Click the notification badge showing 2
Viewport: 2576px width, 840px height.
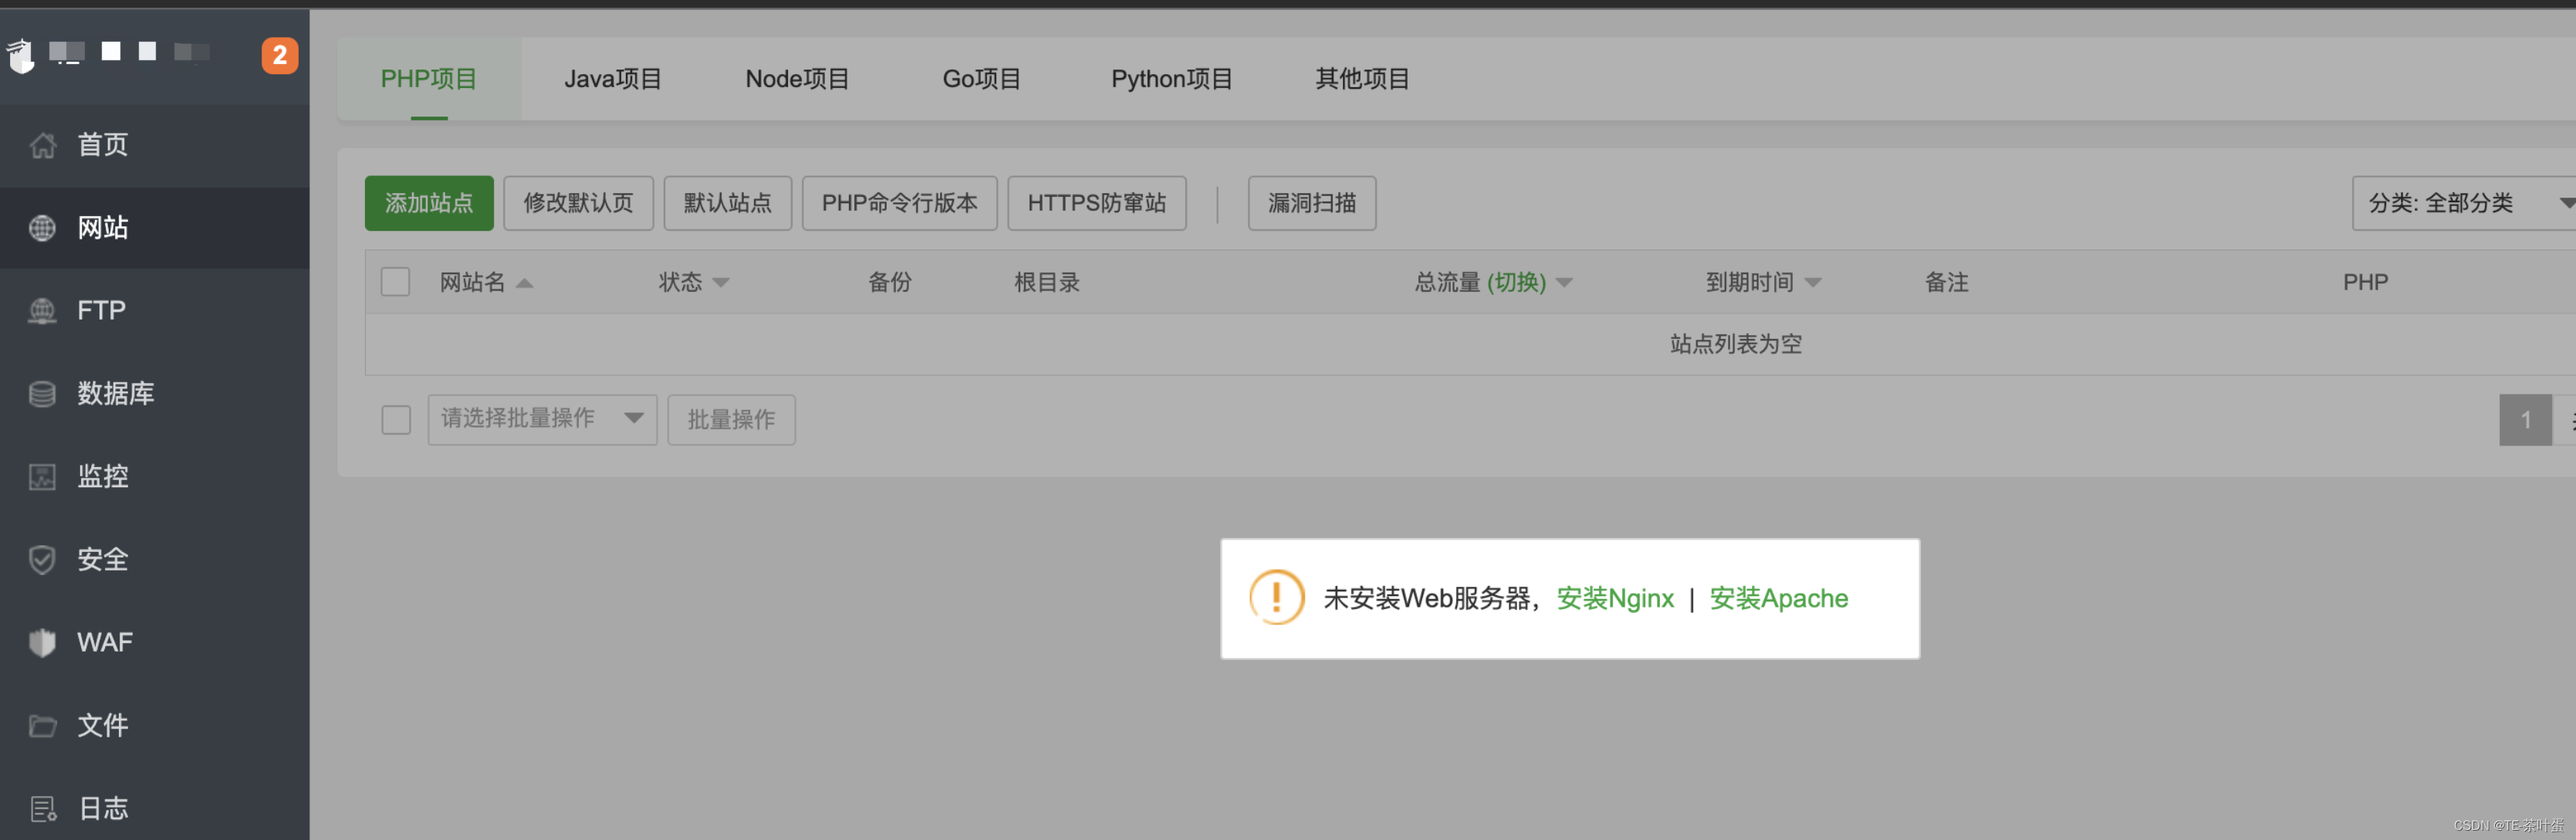[x=279, y=56]
